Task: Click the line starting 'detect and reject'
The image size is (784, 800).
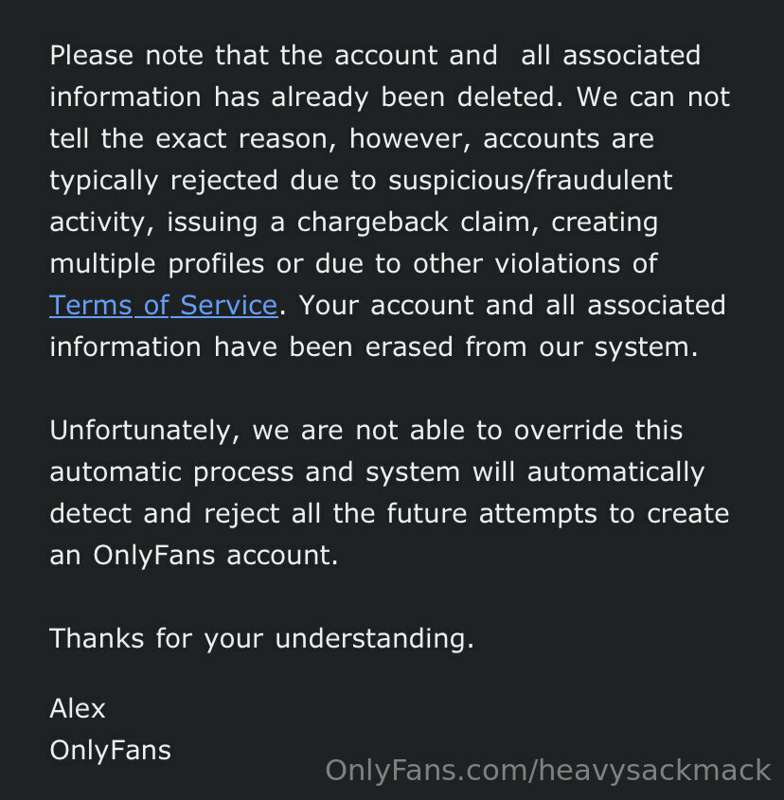Action: (x=389, y=513)
